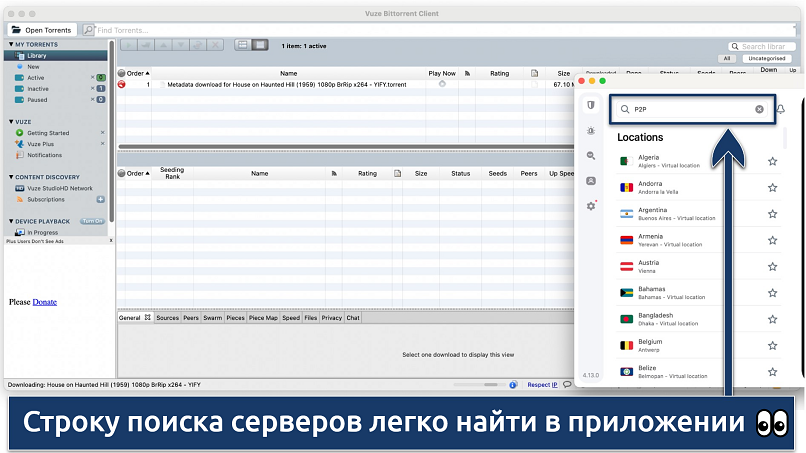Open the Piece Map tab
Viewport: 806px width, 453px height.
263,318
